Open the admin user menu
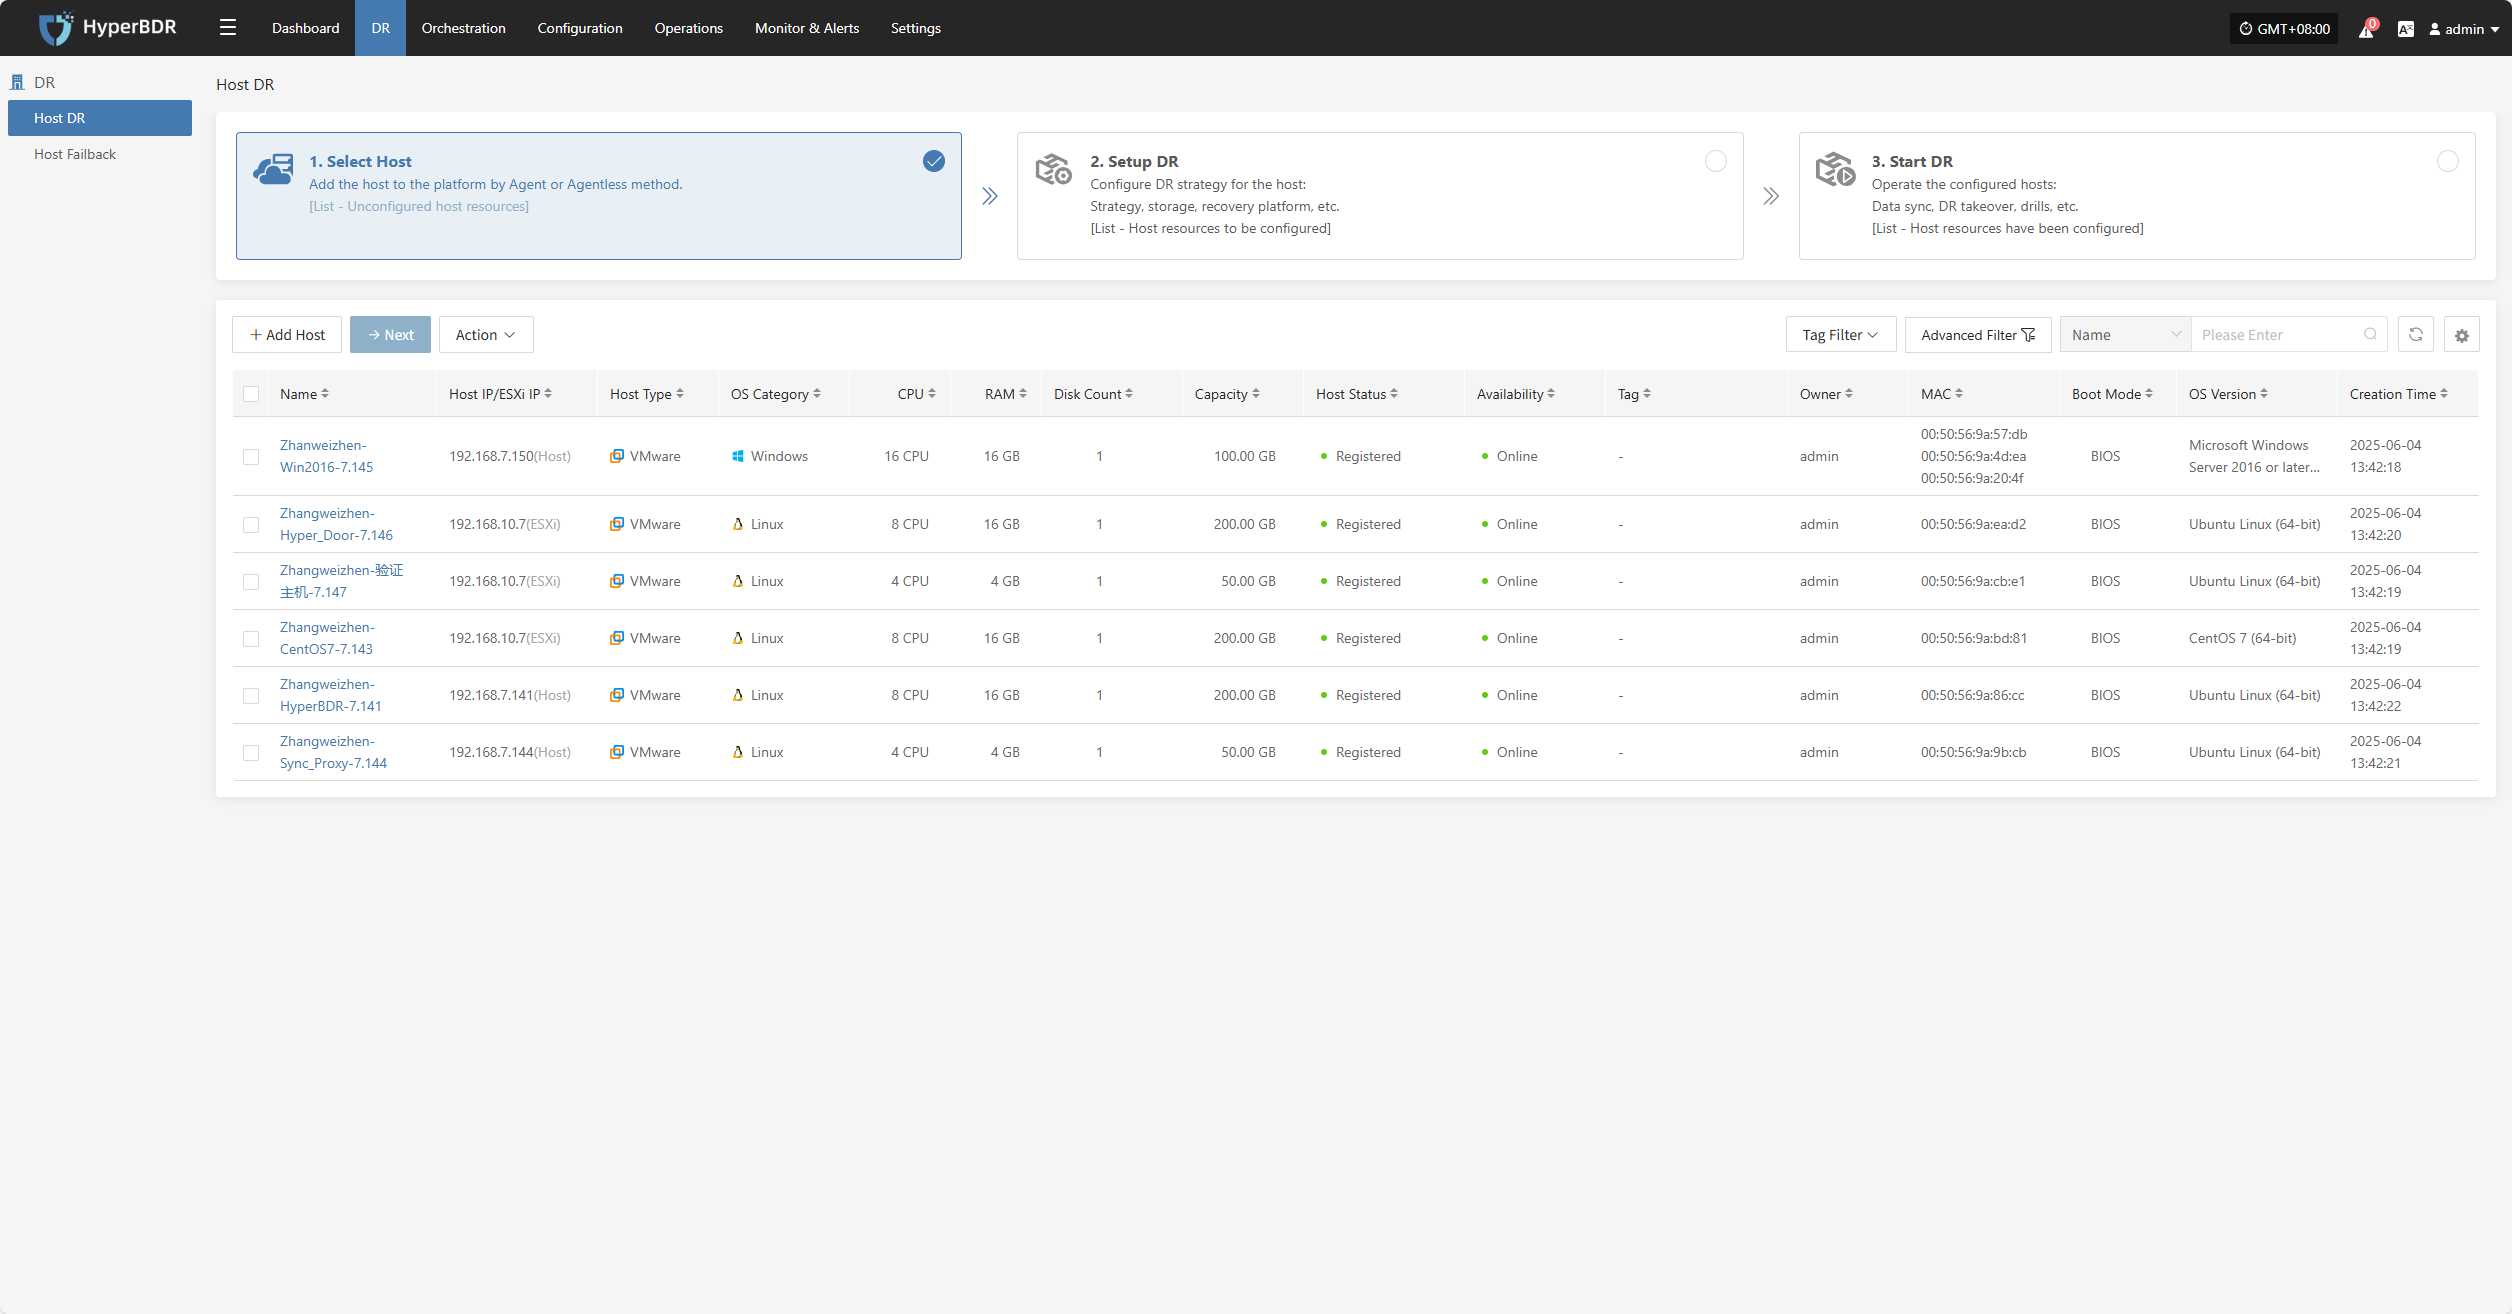 (x=2464, y=29)
